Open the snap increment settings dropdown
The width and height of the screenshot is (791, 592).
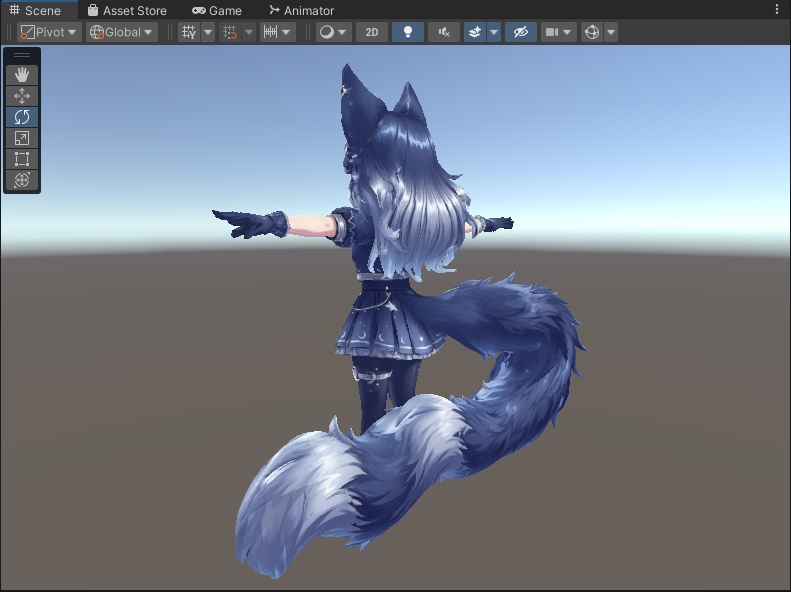(x=277, y=32)
